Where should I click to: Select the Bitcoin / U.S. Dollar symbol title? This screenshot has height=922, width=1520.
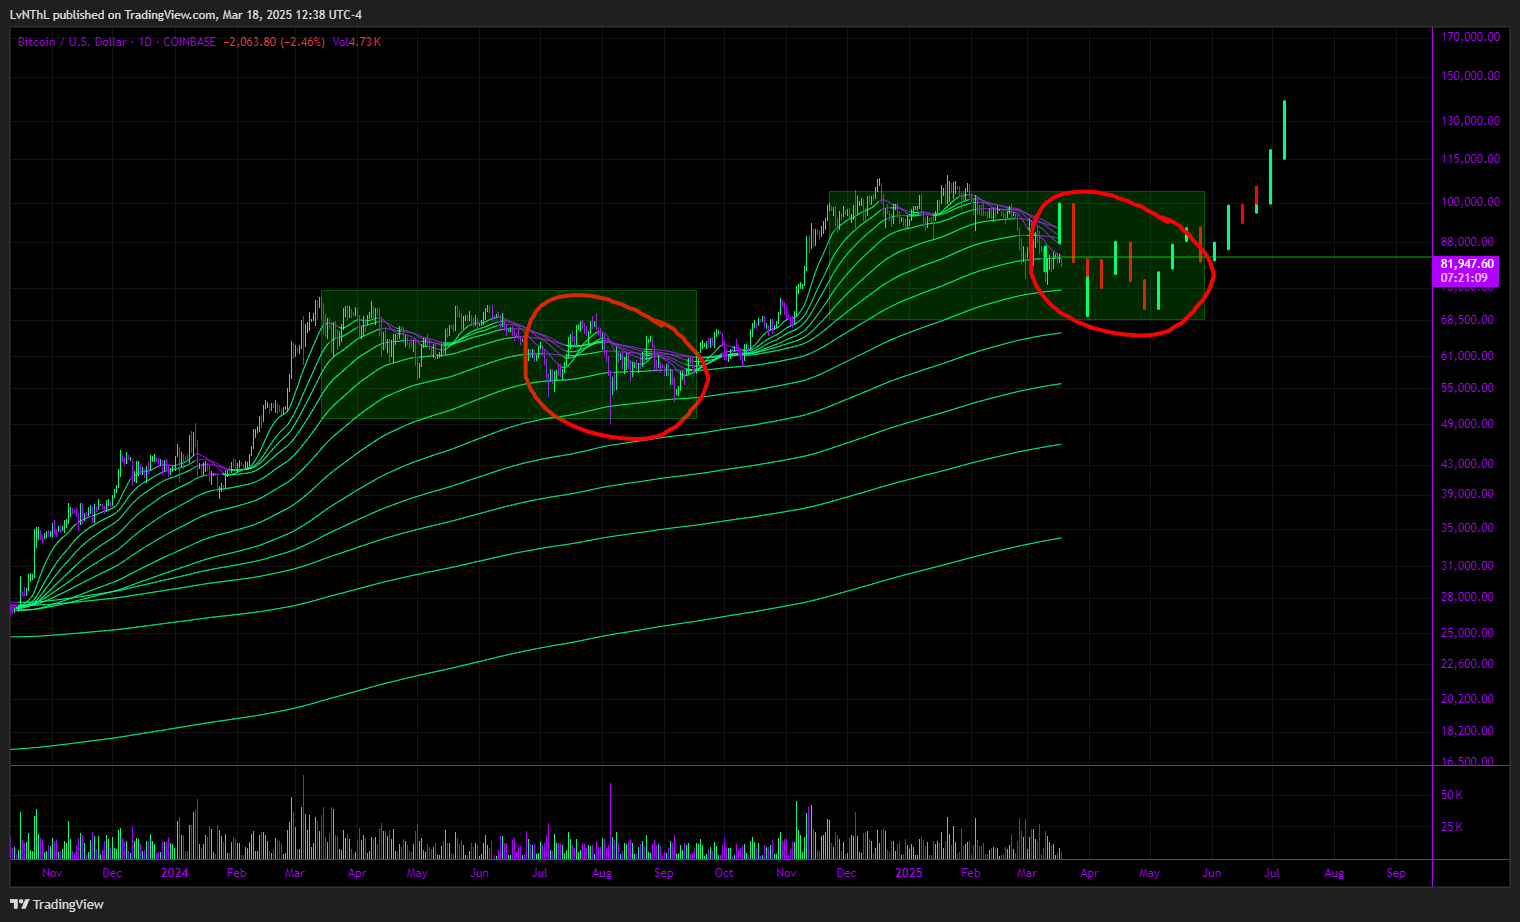pos(72,42)
